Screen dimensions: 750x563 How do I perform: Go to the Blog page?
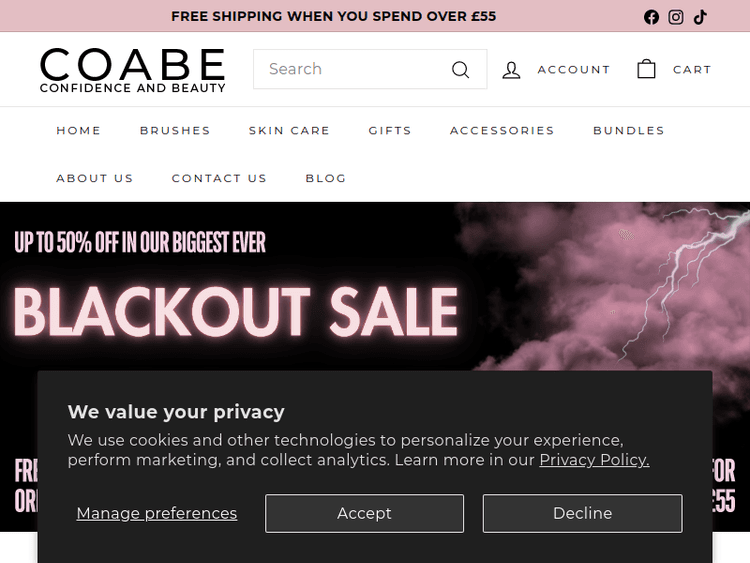point(326,178)
